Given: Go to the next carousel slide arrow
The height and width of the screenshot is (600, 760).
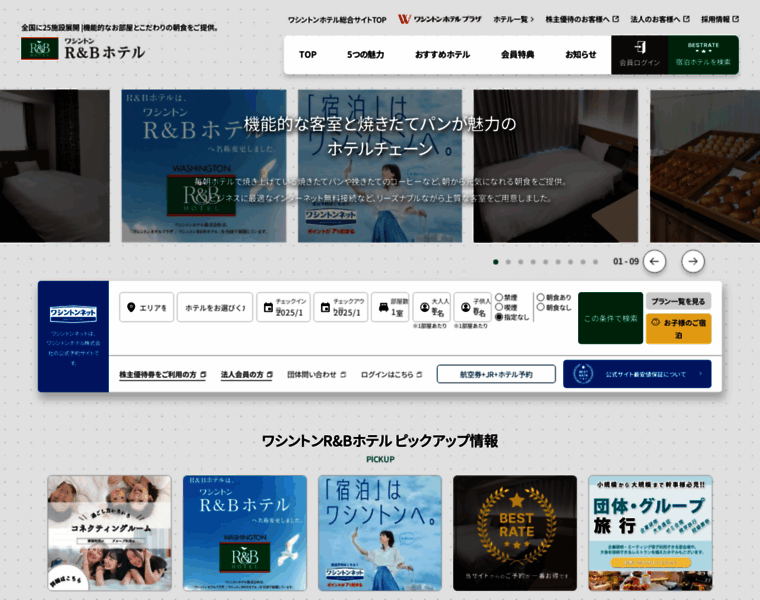Looking at the screenshot, I should click(x=693, y=261).
